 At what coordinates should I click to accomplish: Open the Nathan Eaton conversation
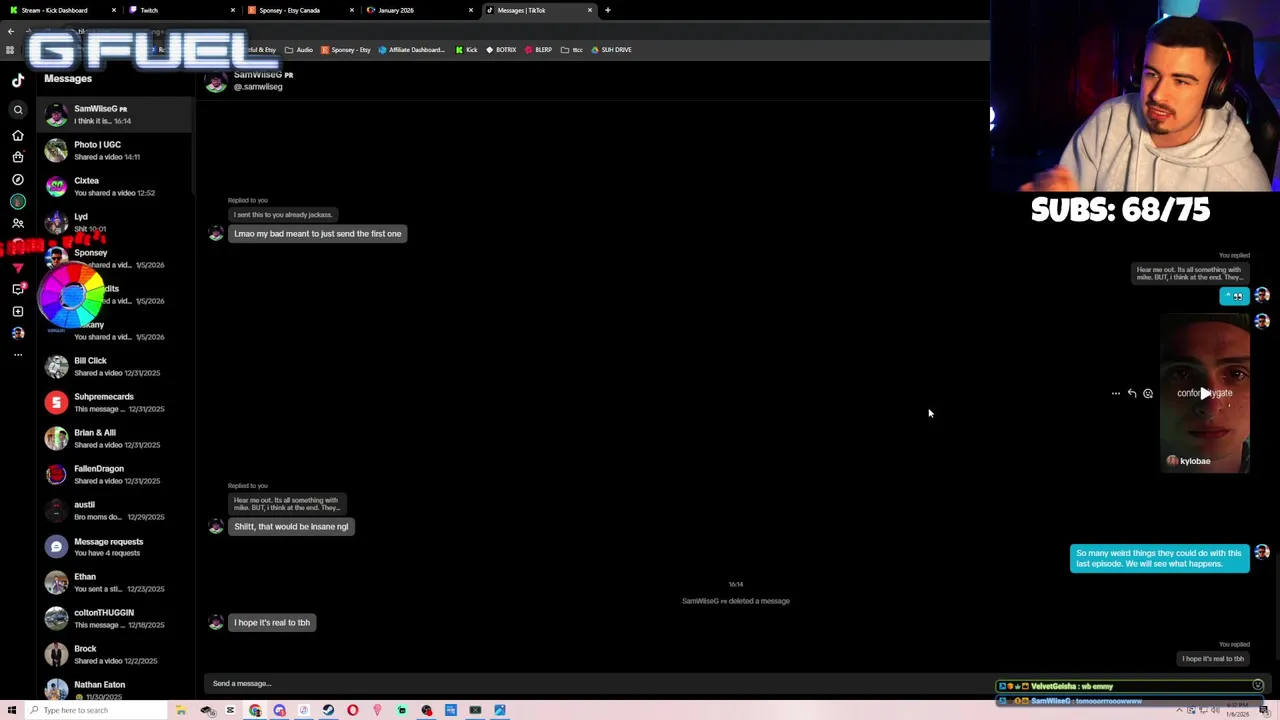(x=115, y=690)
